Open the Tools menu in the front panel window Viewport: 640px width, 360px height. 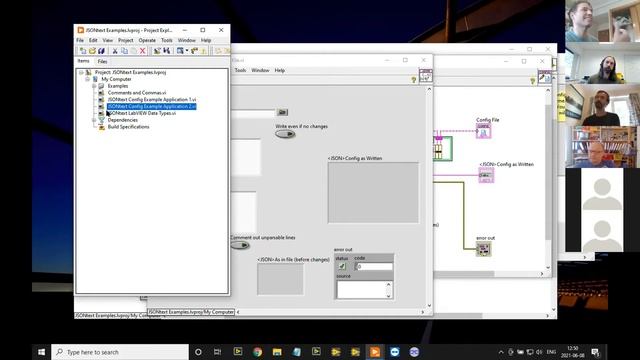pyautogui.click(x=240, y=70)
